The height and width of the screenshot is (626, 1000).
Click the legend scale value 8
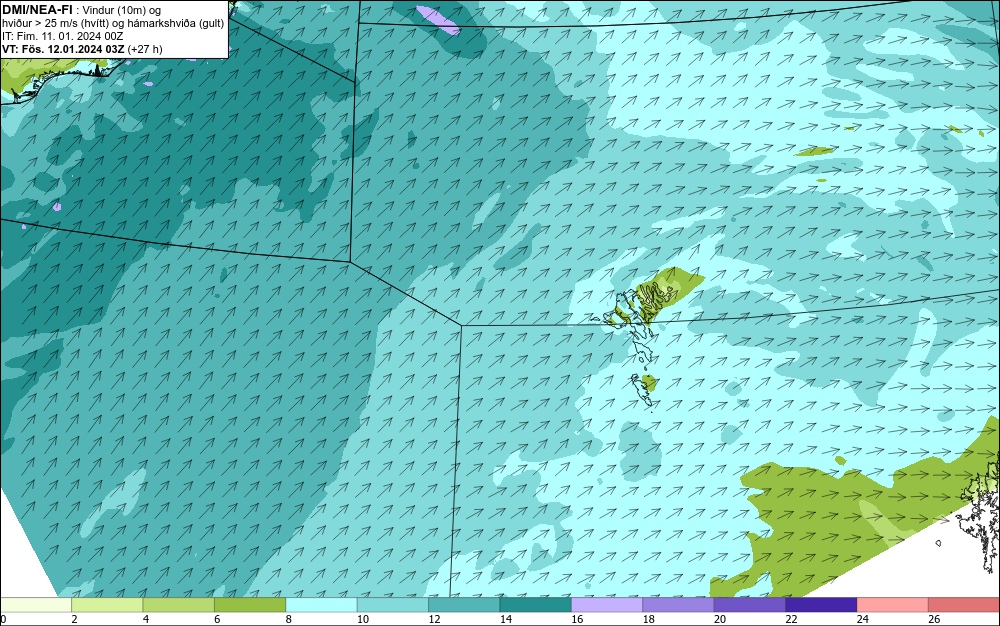[289, 619]
